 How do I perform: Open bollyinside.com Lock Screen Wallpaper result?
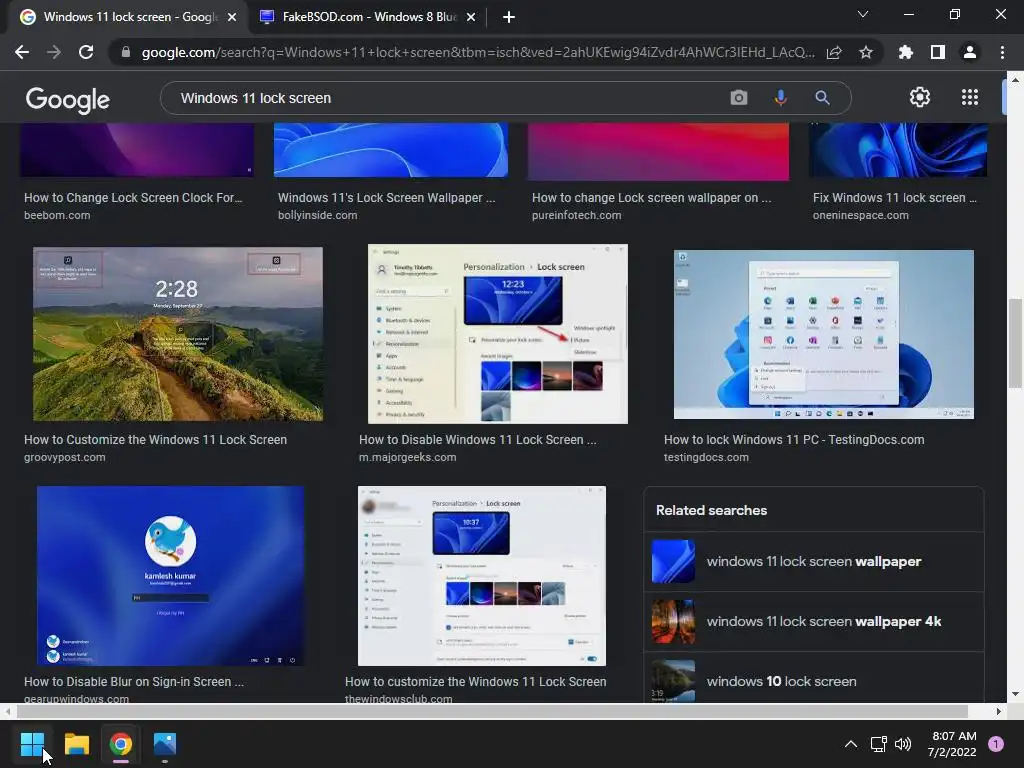tap(387, 198)
